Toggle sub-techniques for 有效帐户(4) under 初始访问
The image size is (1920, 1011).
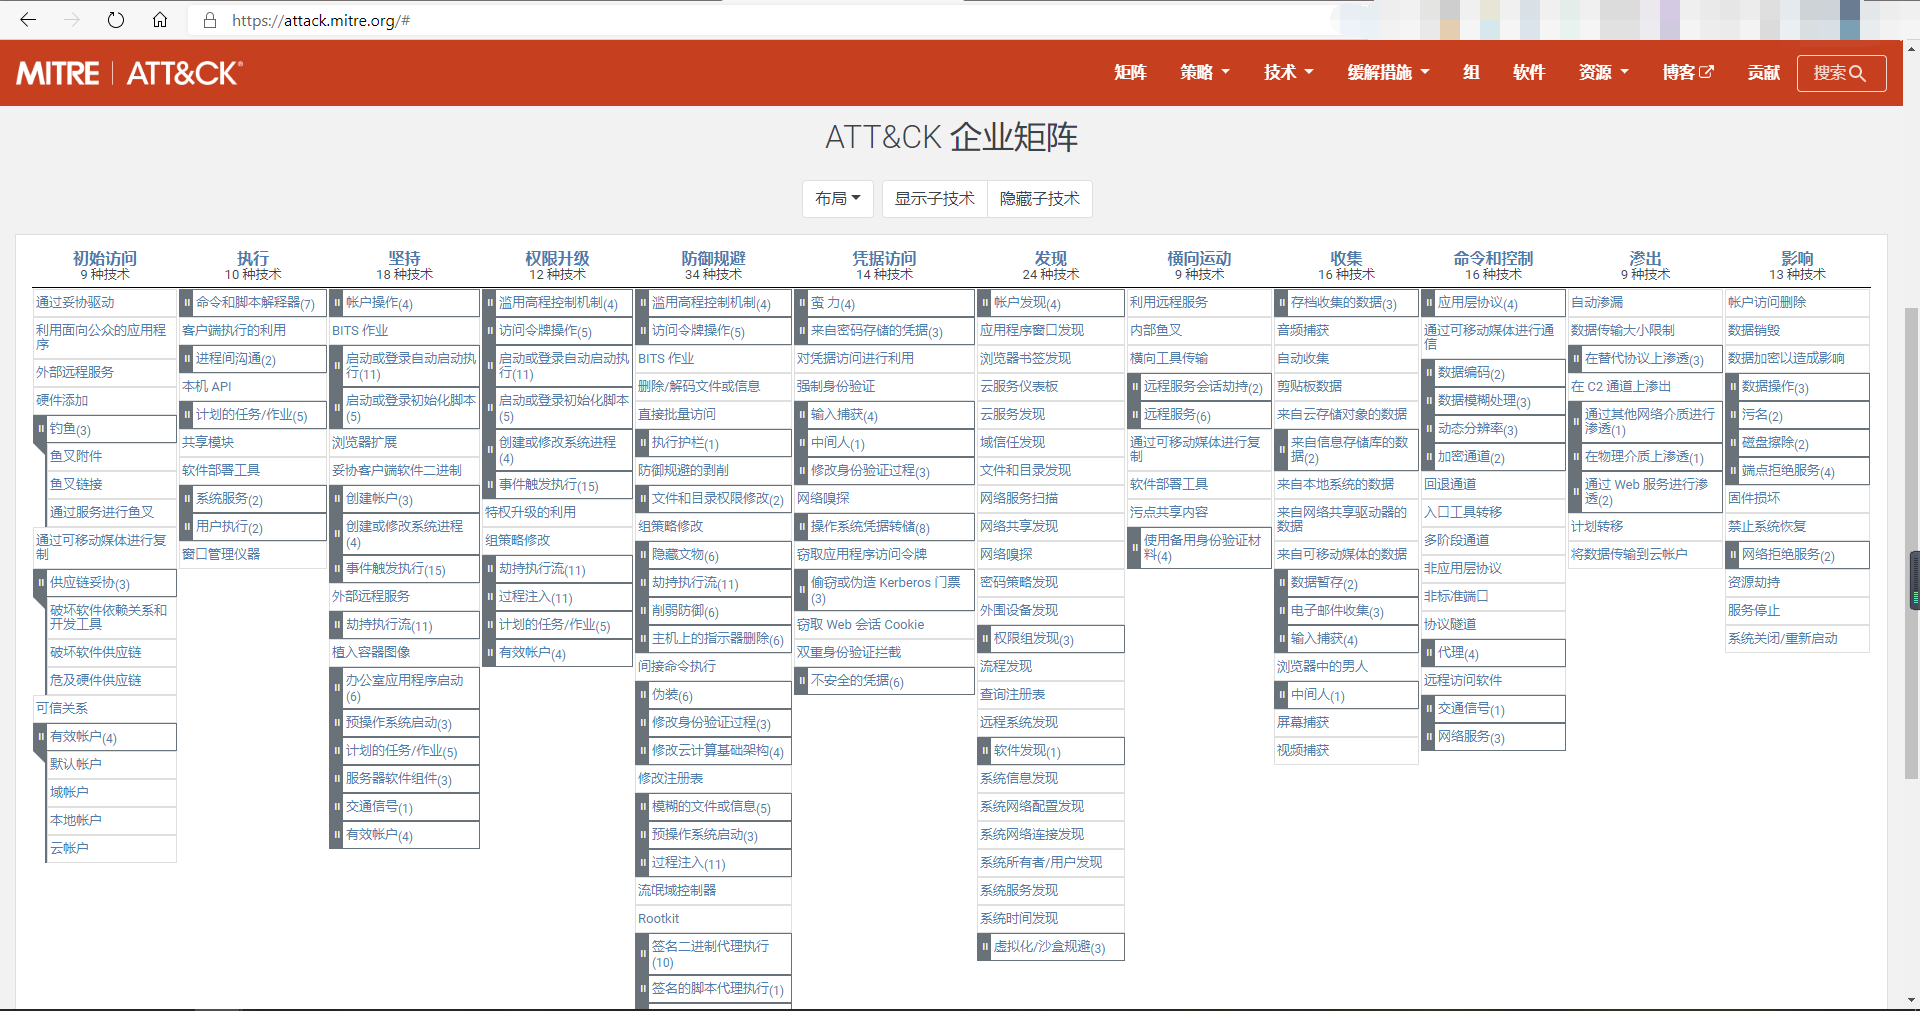41,737
